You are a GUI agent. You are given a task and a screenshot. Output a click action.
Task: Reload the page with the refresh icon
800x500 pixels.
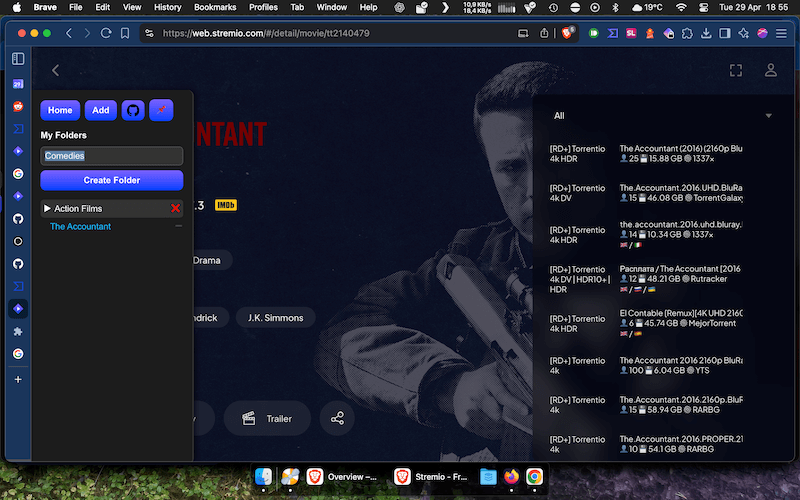pos(106,33)
